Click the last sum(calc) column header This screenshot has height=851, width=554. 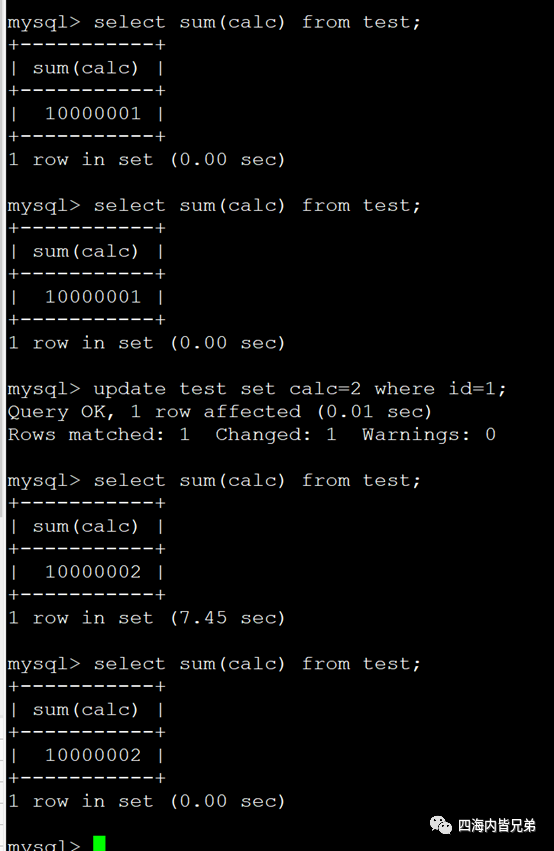pos(86,710)
